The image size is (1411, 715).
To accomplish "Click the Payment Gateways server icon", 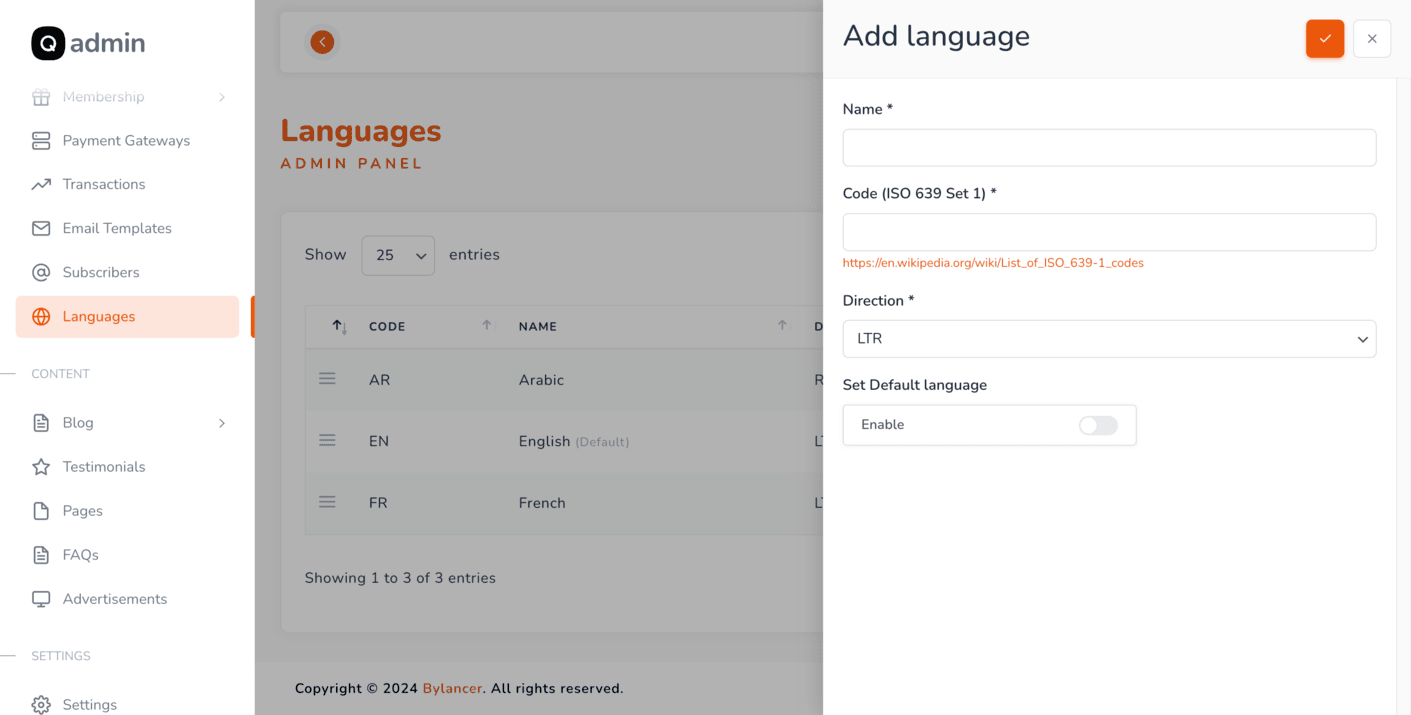I will coord(41,141).
